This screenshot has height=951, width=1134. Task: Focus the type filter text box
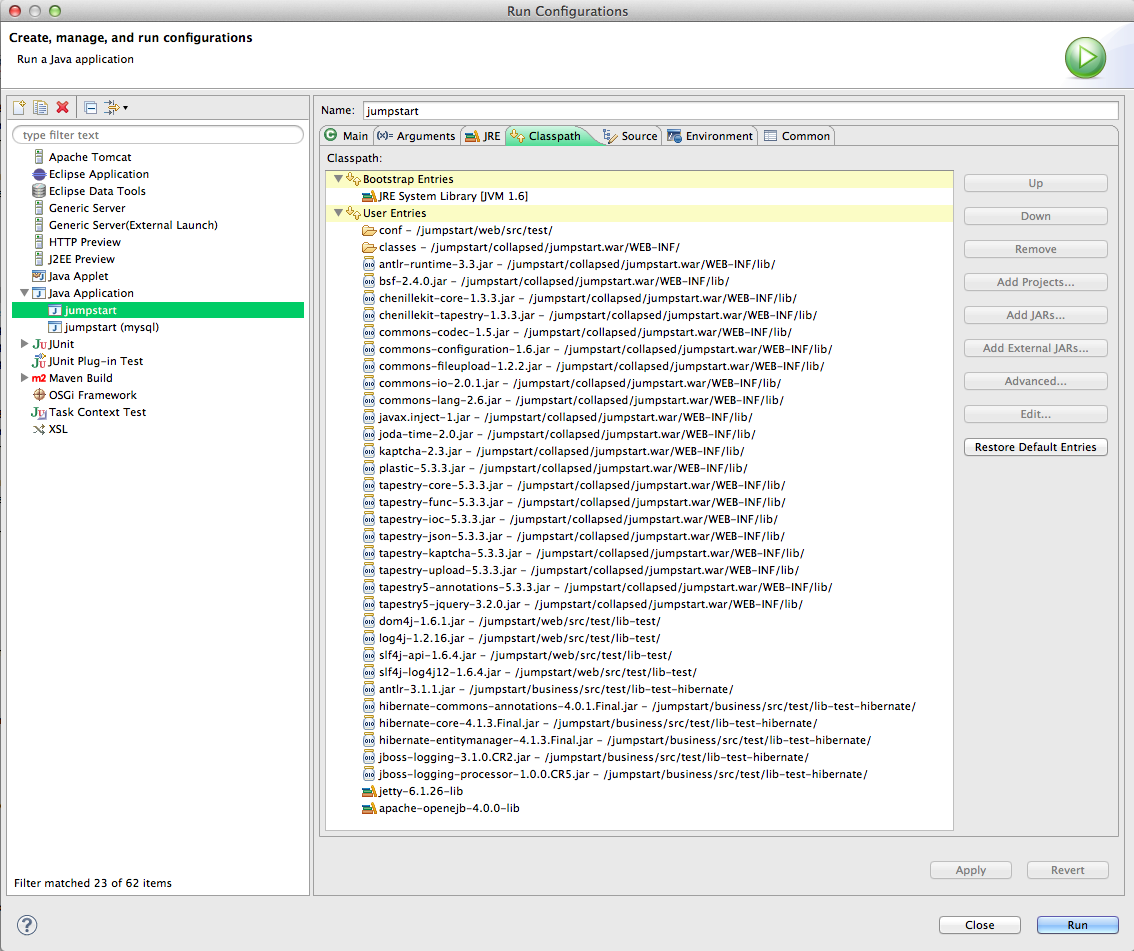point(158,135)
